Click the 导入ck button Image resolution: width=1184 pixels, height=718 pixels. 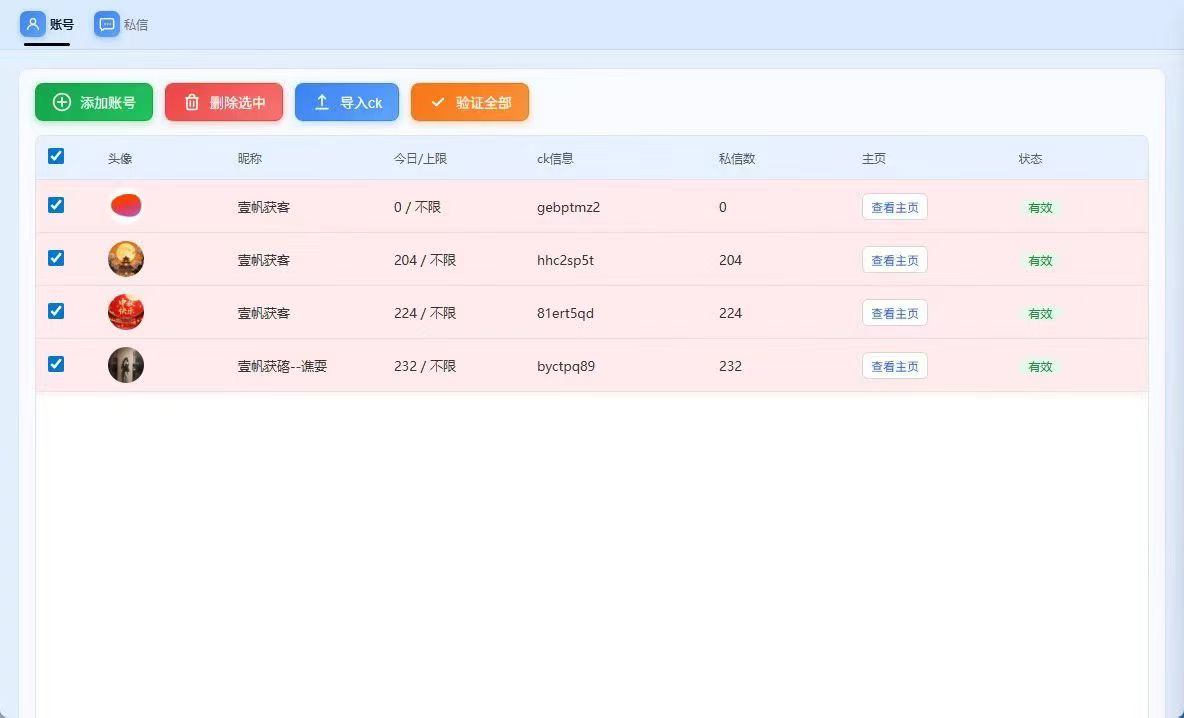tap(347, 101)
